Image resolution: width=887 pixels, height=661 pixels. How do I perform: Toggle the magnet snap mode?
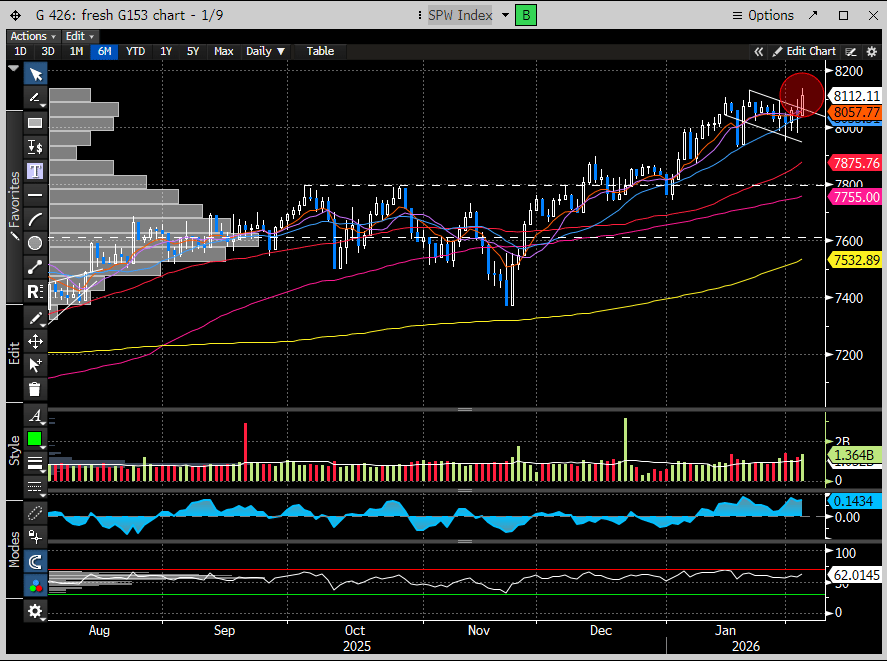pos(35,561)
